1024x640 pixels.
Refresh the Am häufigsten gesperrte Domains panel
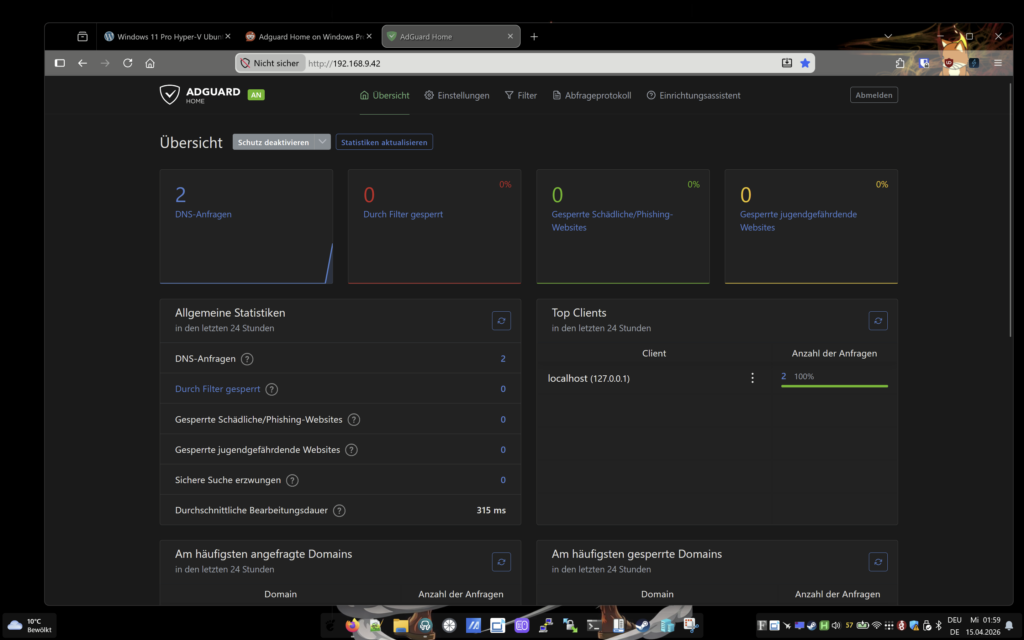(878, 562)
